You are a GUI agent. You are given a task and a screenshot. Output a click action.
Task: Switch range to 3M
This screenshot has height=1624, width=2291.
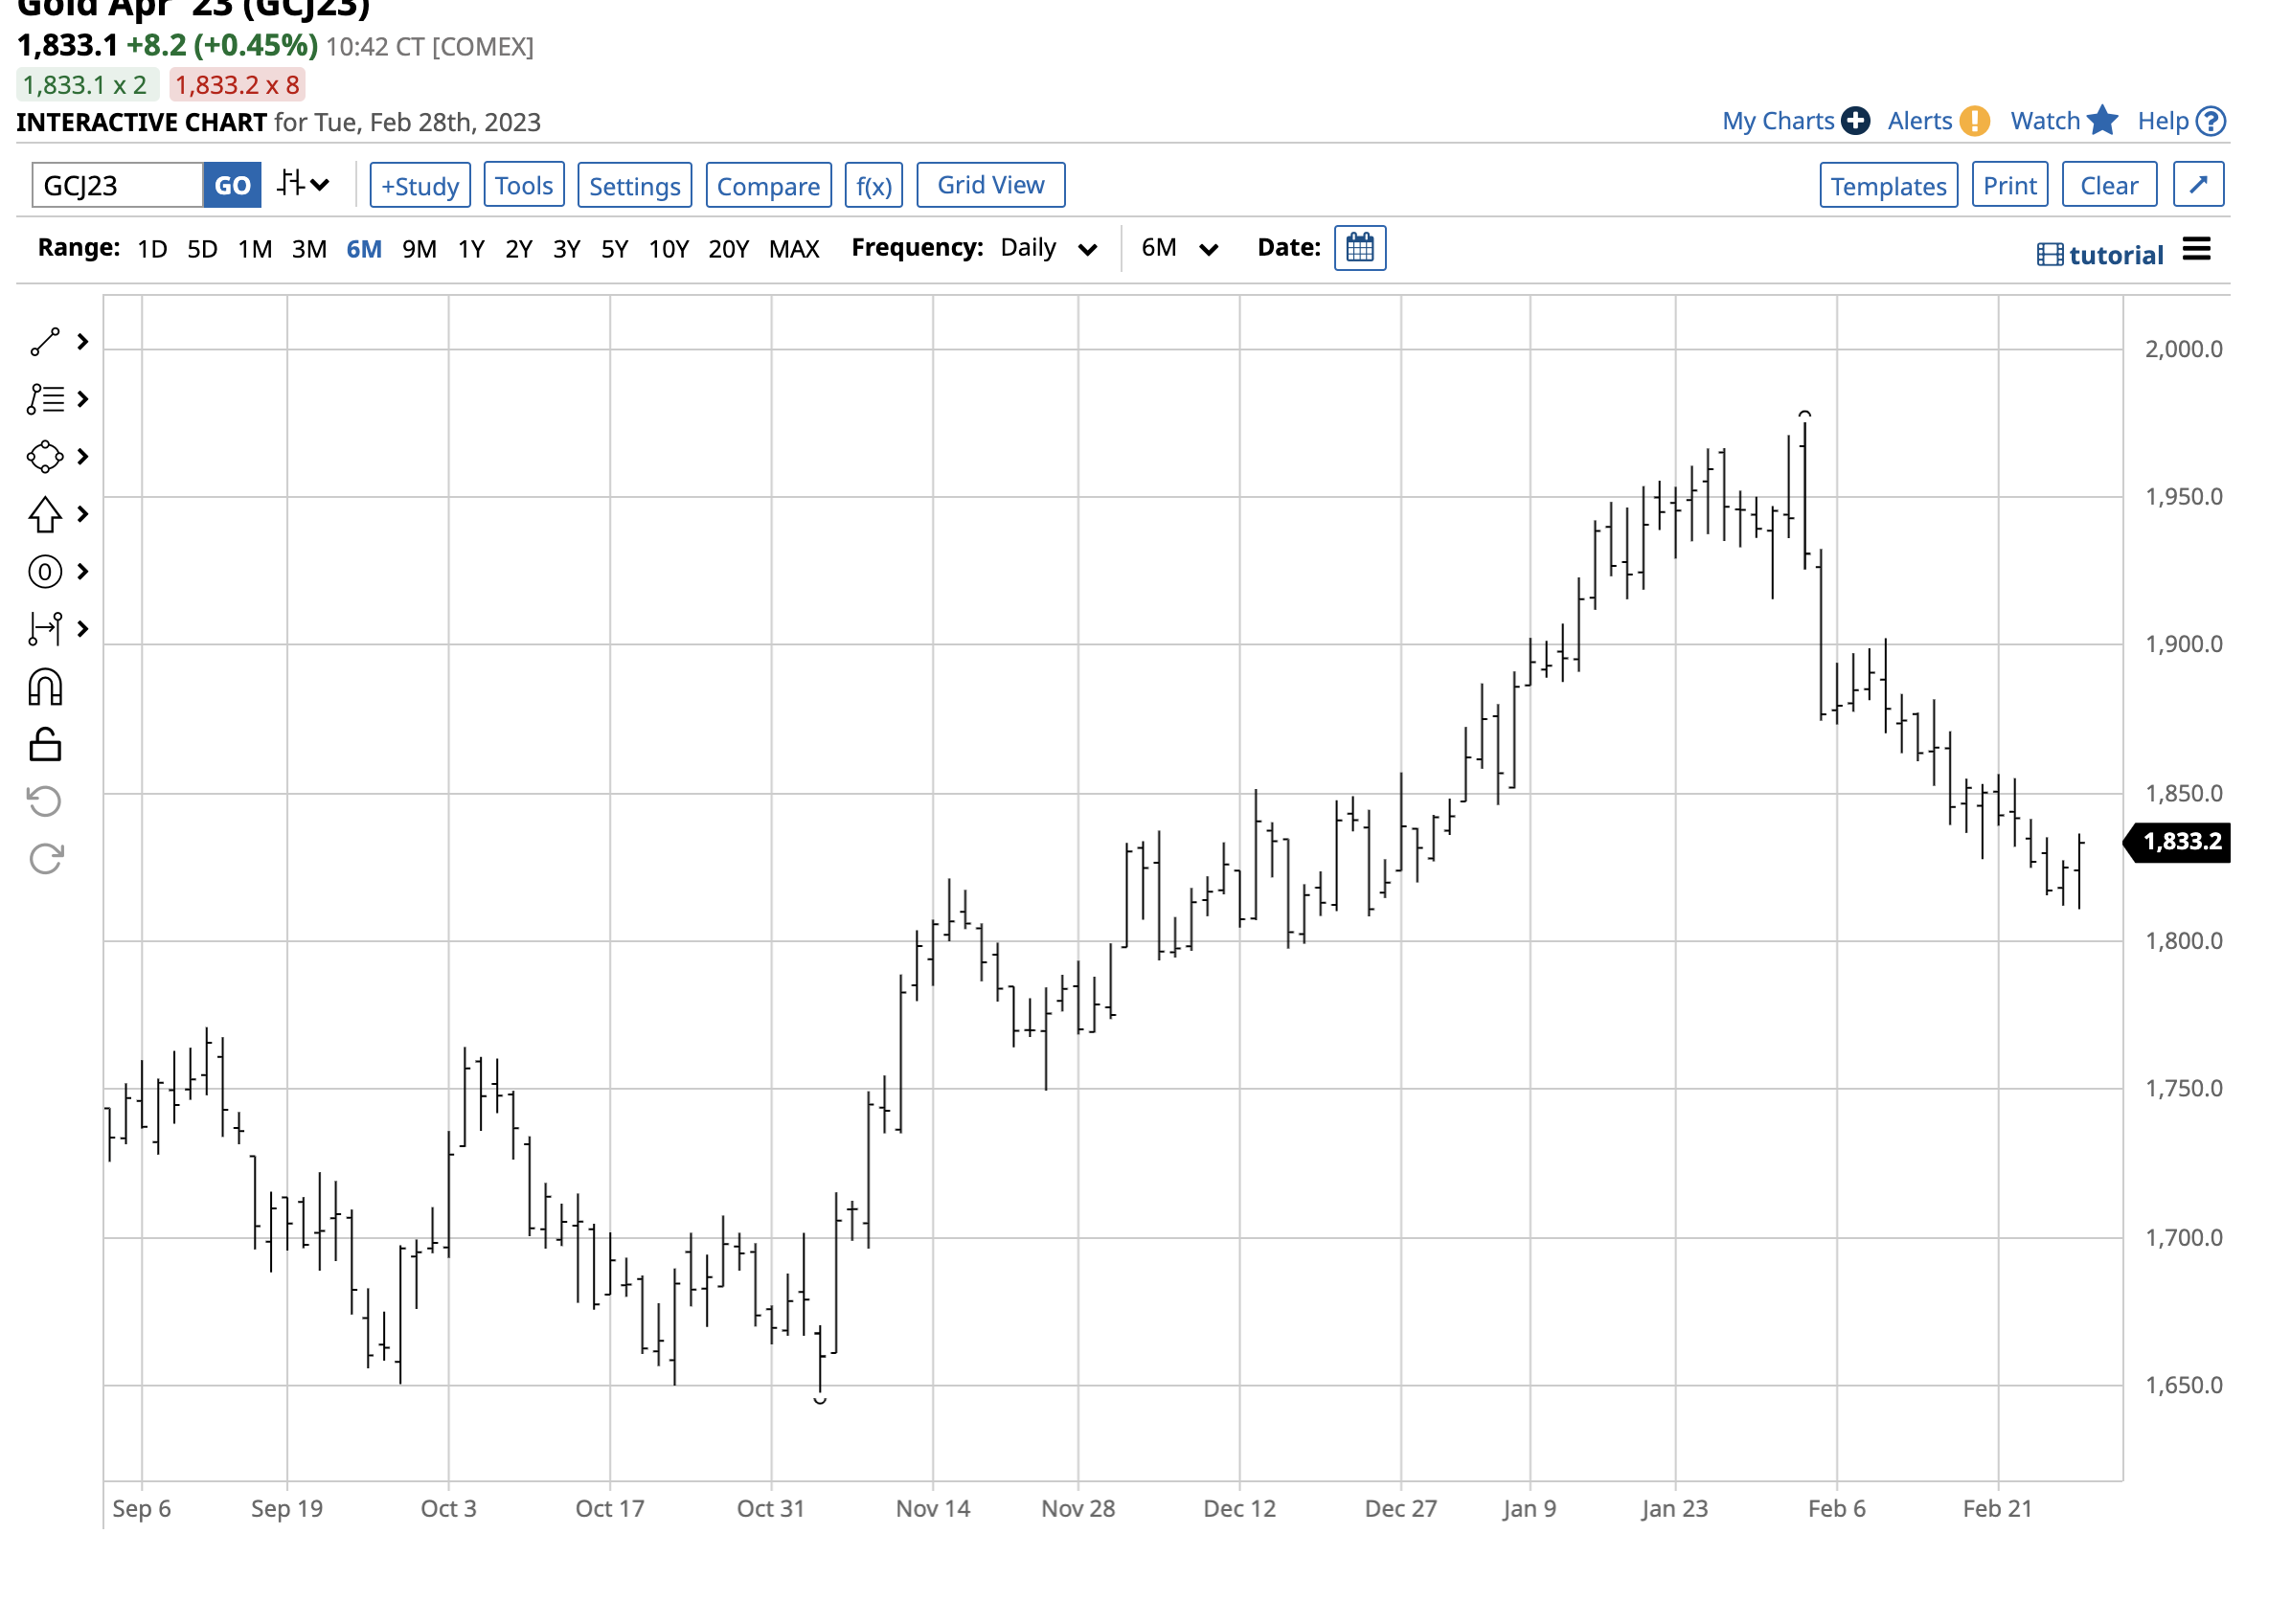(309, 249)
